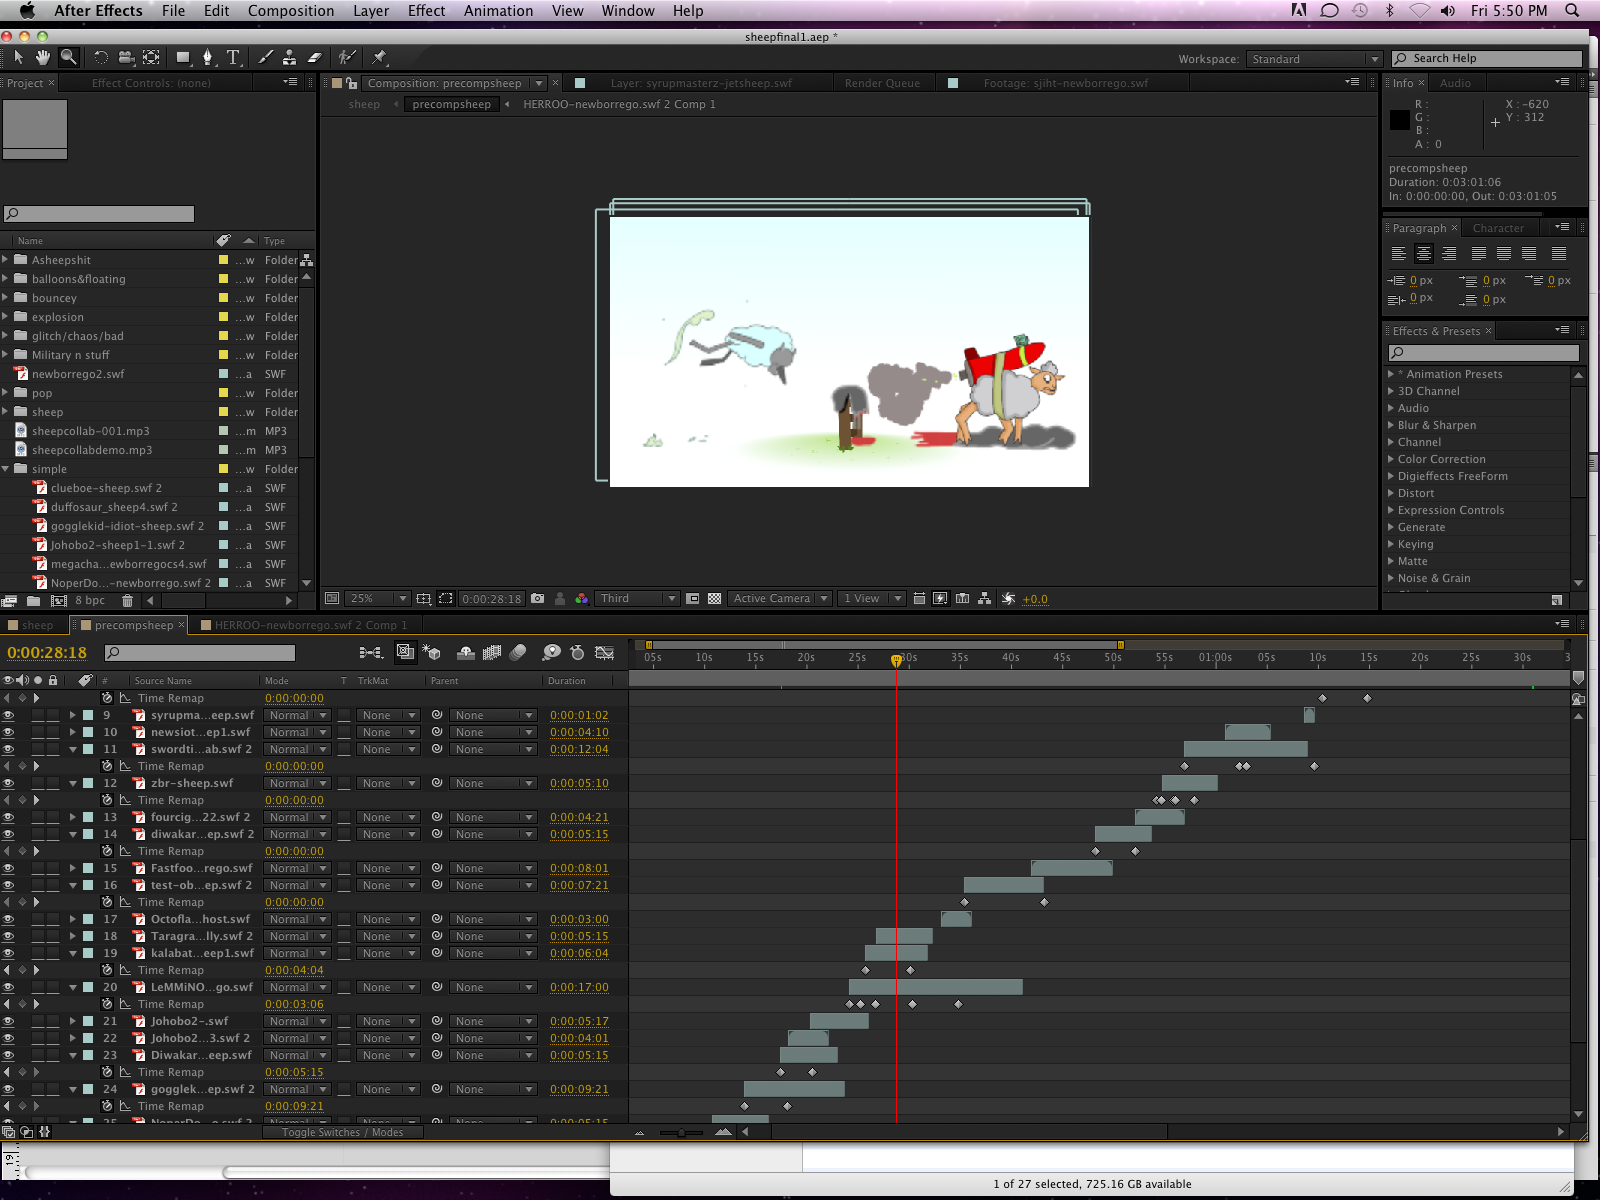This screenshot has width=1600, height=1200.
Task: Expand Color Correction in Effects & Presets
Action: [x=1391, y=460]
